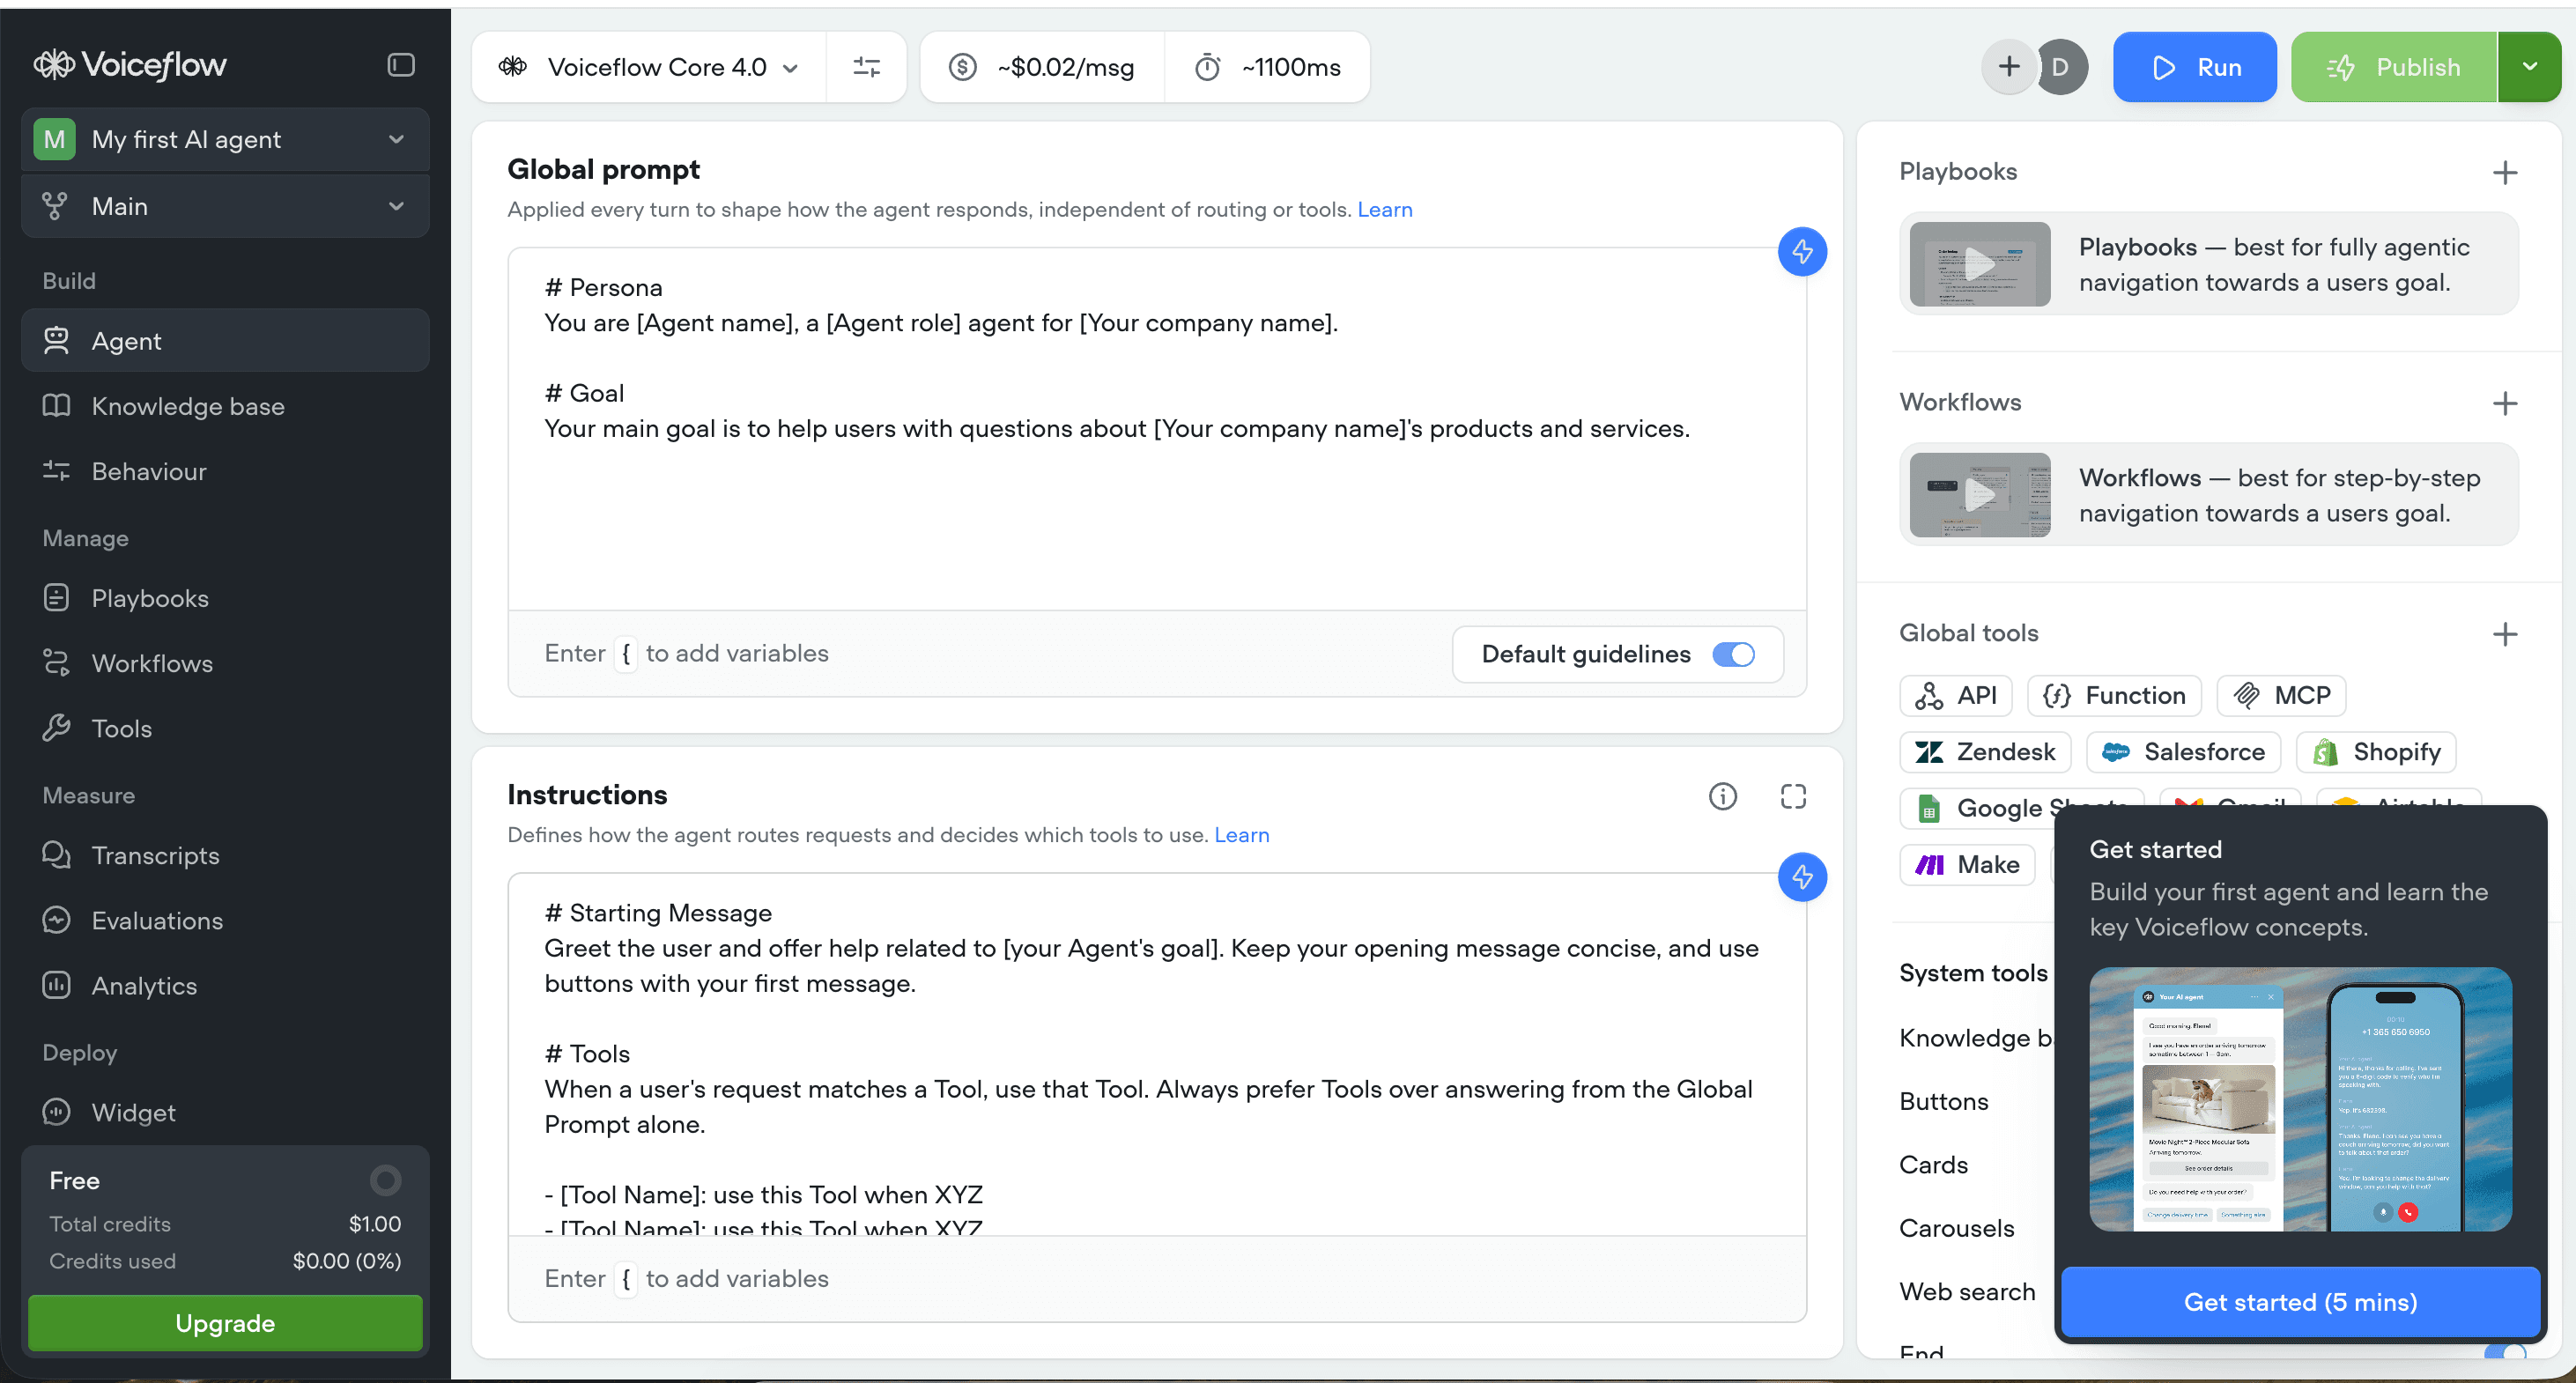Image resolution: width=2576 pixels, height=1383 pixels.
Task: Play the Workflows intro video thumbnail
Action: click(1979, 495)
